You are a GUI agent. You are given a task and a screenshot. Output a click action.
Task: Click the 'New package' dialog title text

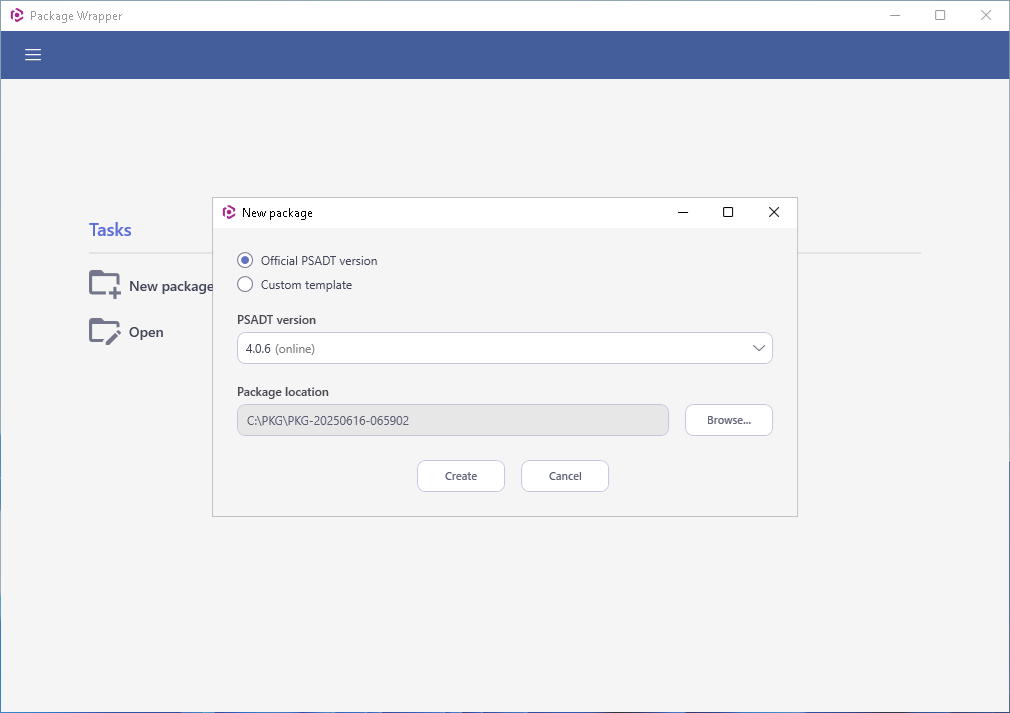click(x=278, y=213)
